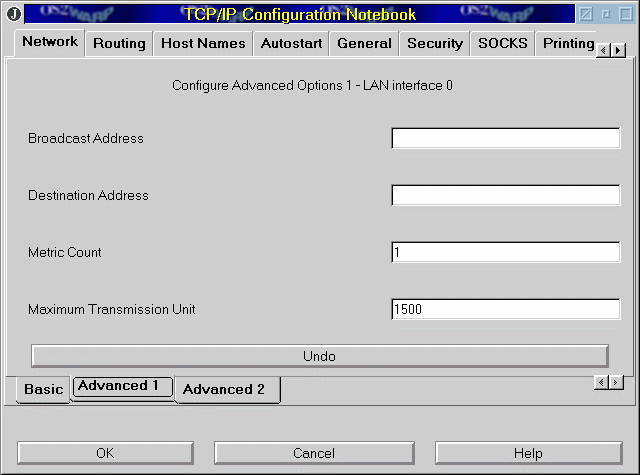
Task: Click the Maximum Transmission Unit label
Action: [111, 309]
